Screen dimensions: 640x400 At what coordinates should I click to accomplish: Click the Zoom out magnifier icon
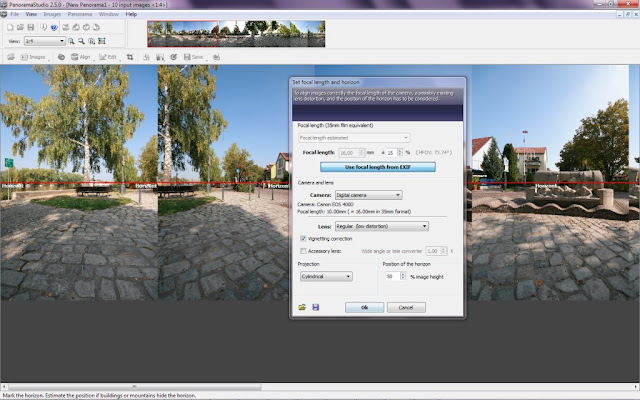pos(81,41)
